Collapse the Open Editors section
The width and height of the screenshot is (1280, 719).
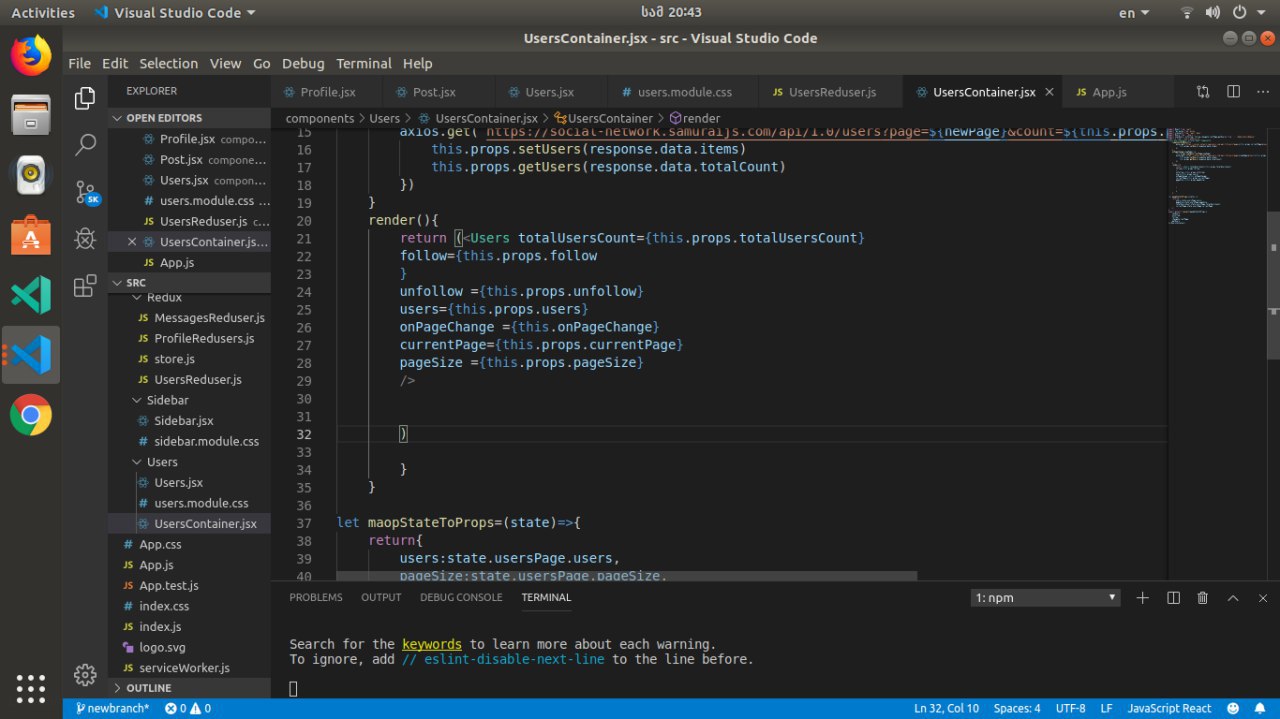tap(163, 118)
